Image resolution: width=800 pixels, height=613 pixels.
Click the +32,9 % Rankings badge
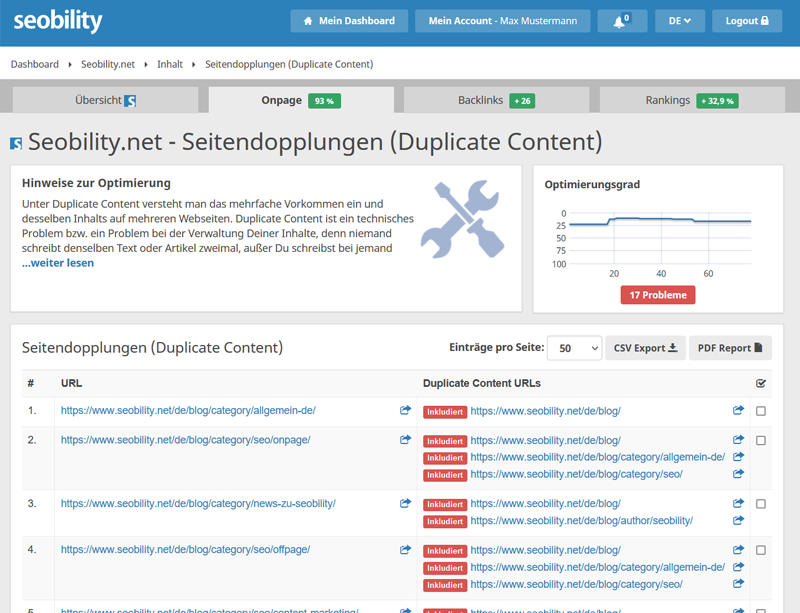(x=717, y=101)
